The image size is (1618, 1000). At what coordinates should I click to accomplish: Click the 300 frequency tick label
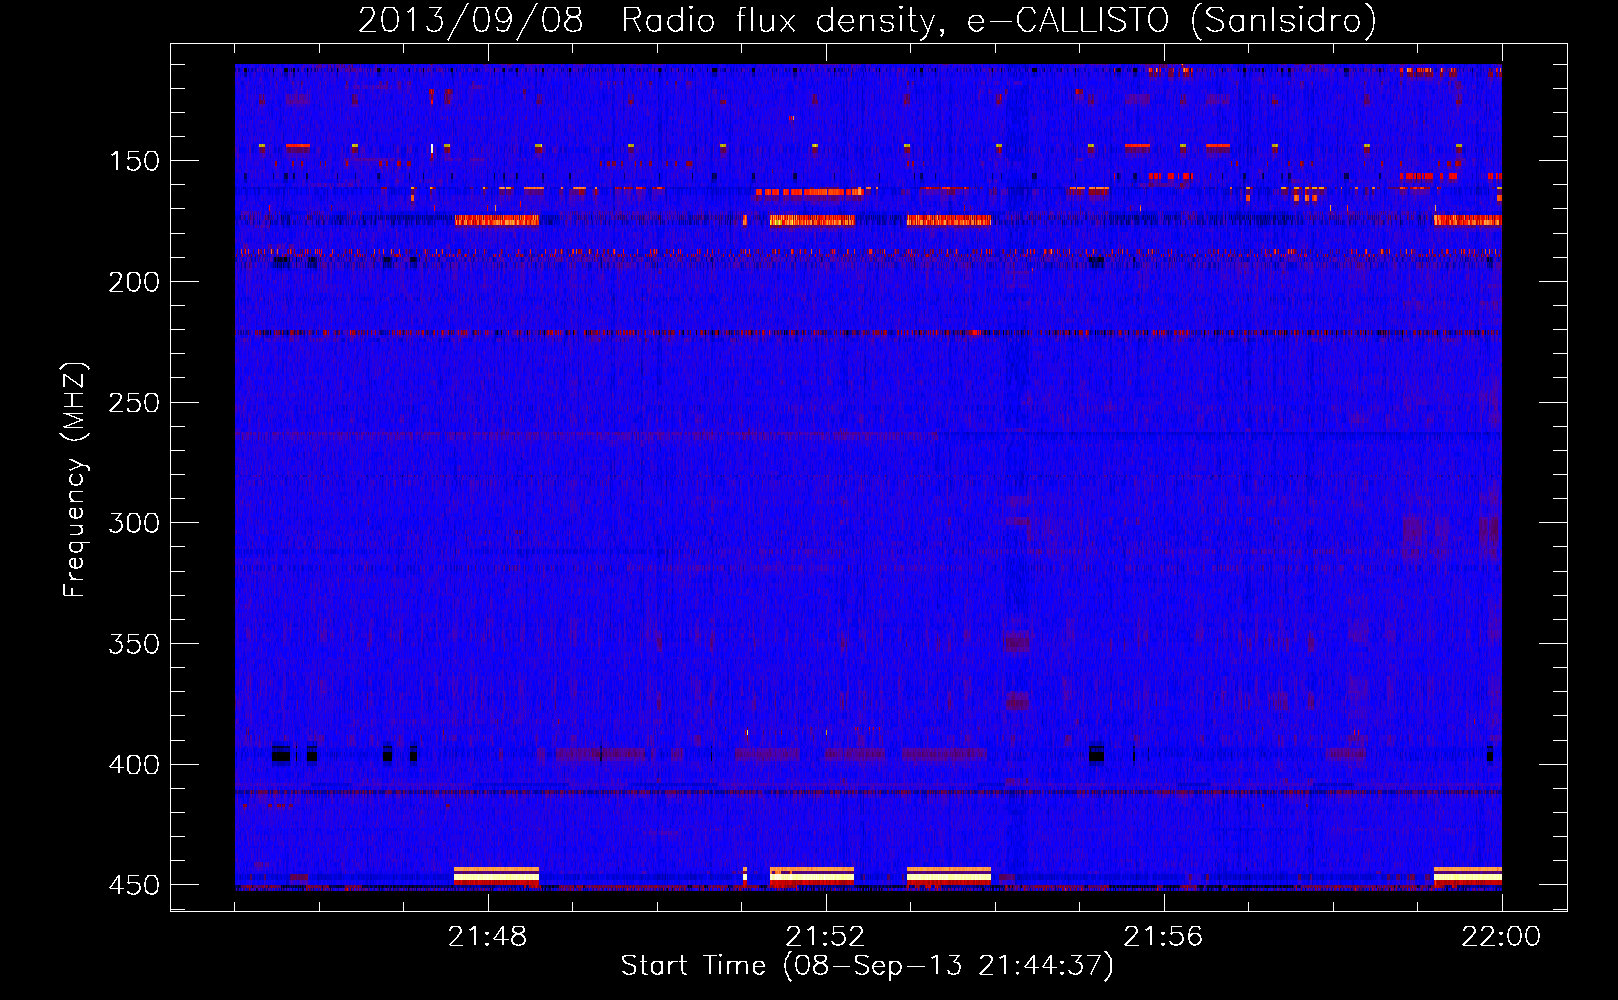(x=134, y=523)
